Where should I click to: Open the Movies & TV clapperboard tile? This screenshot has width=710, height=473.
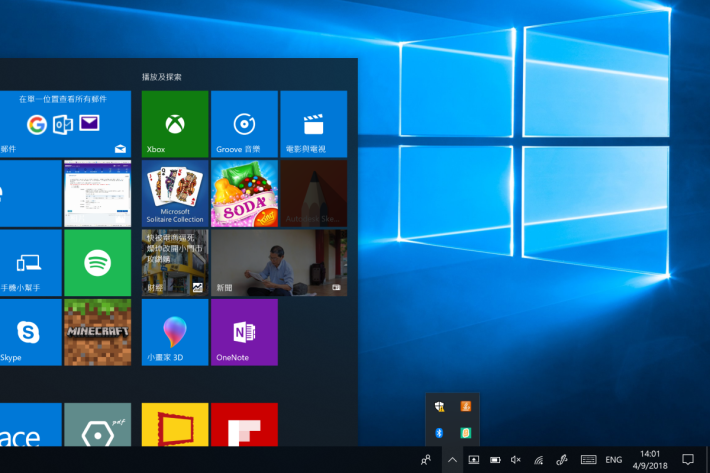[x=313, y=124]
